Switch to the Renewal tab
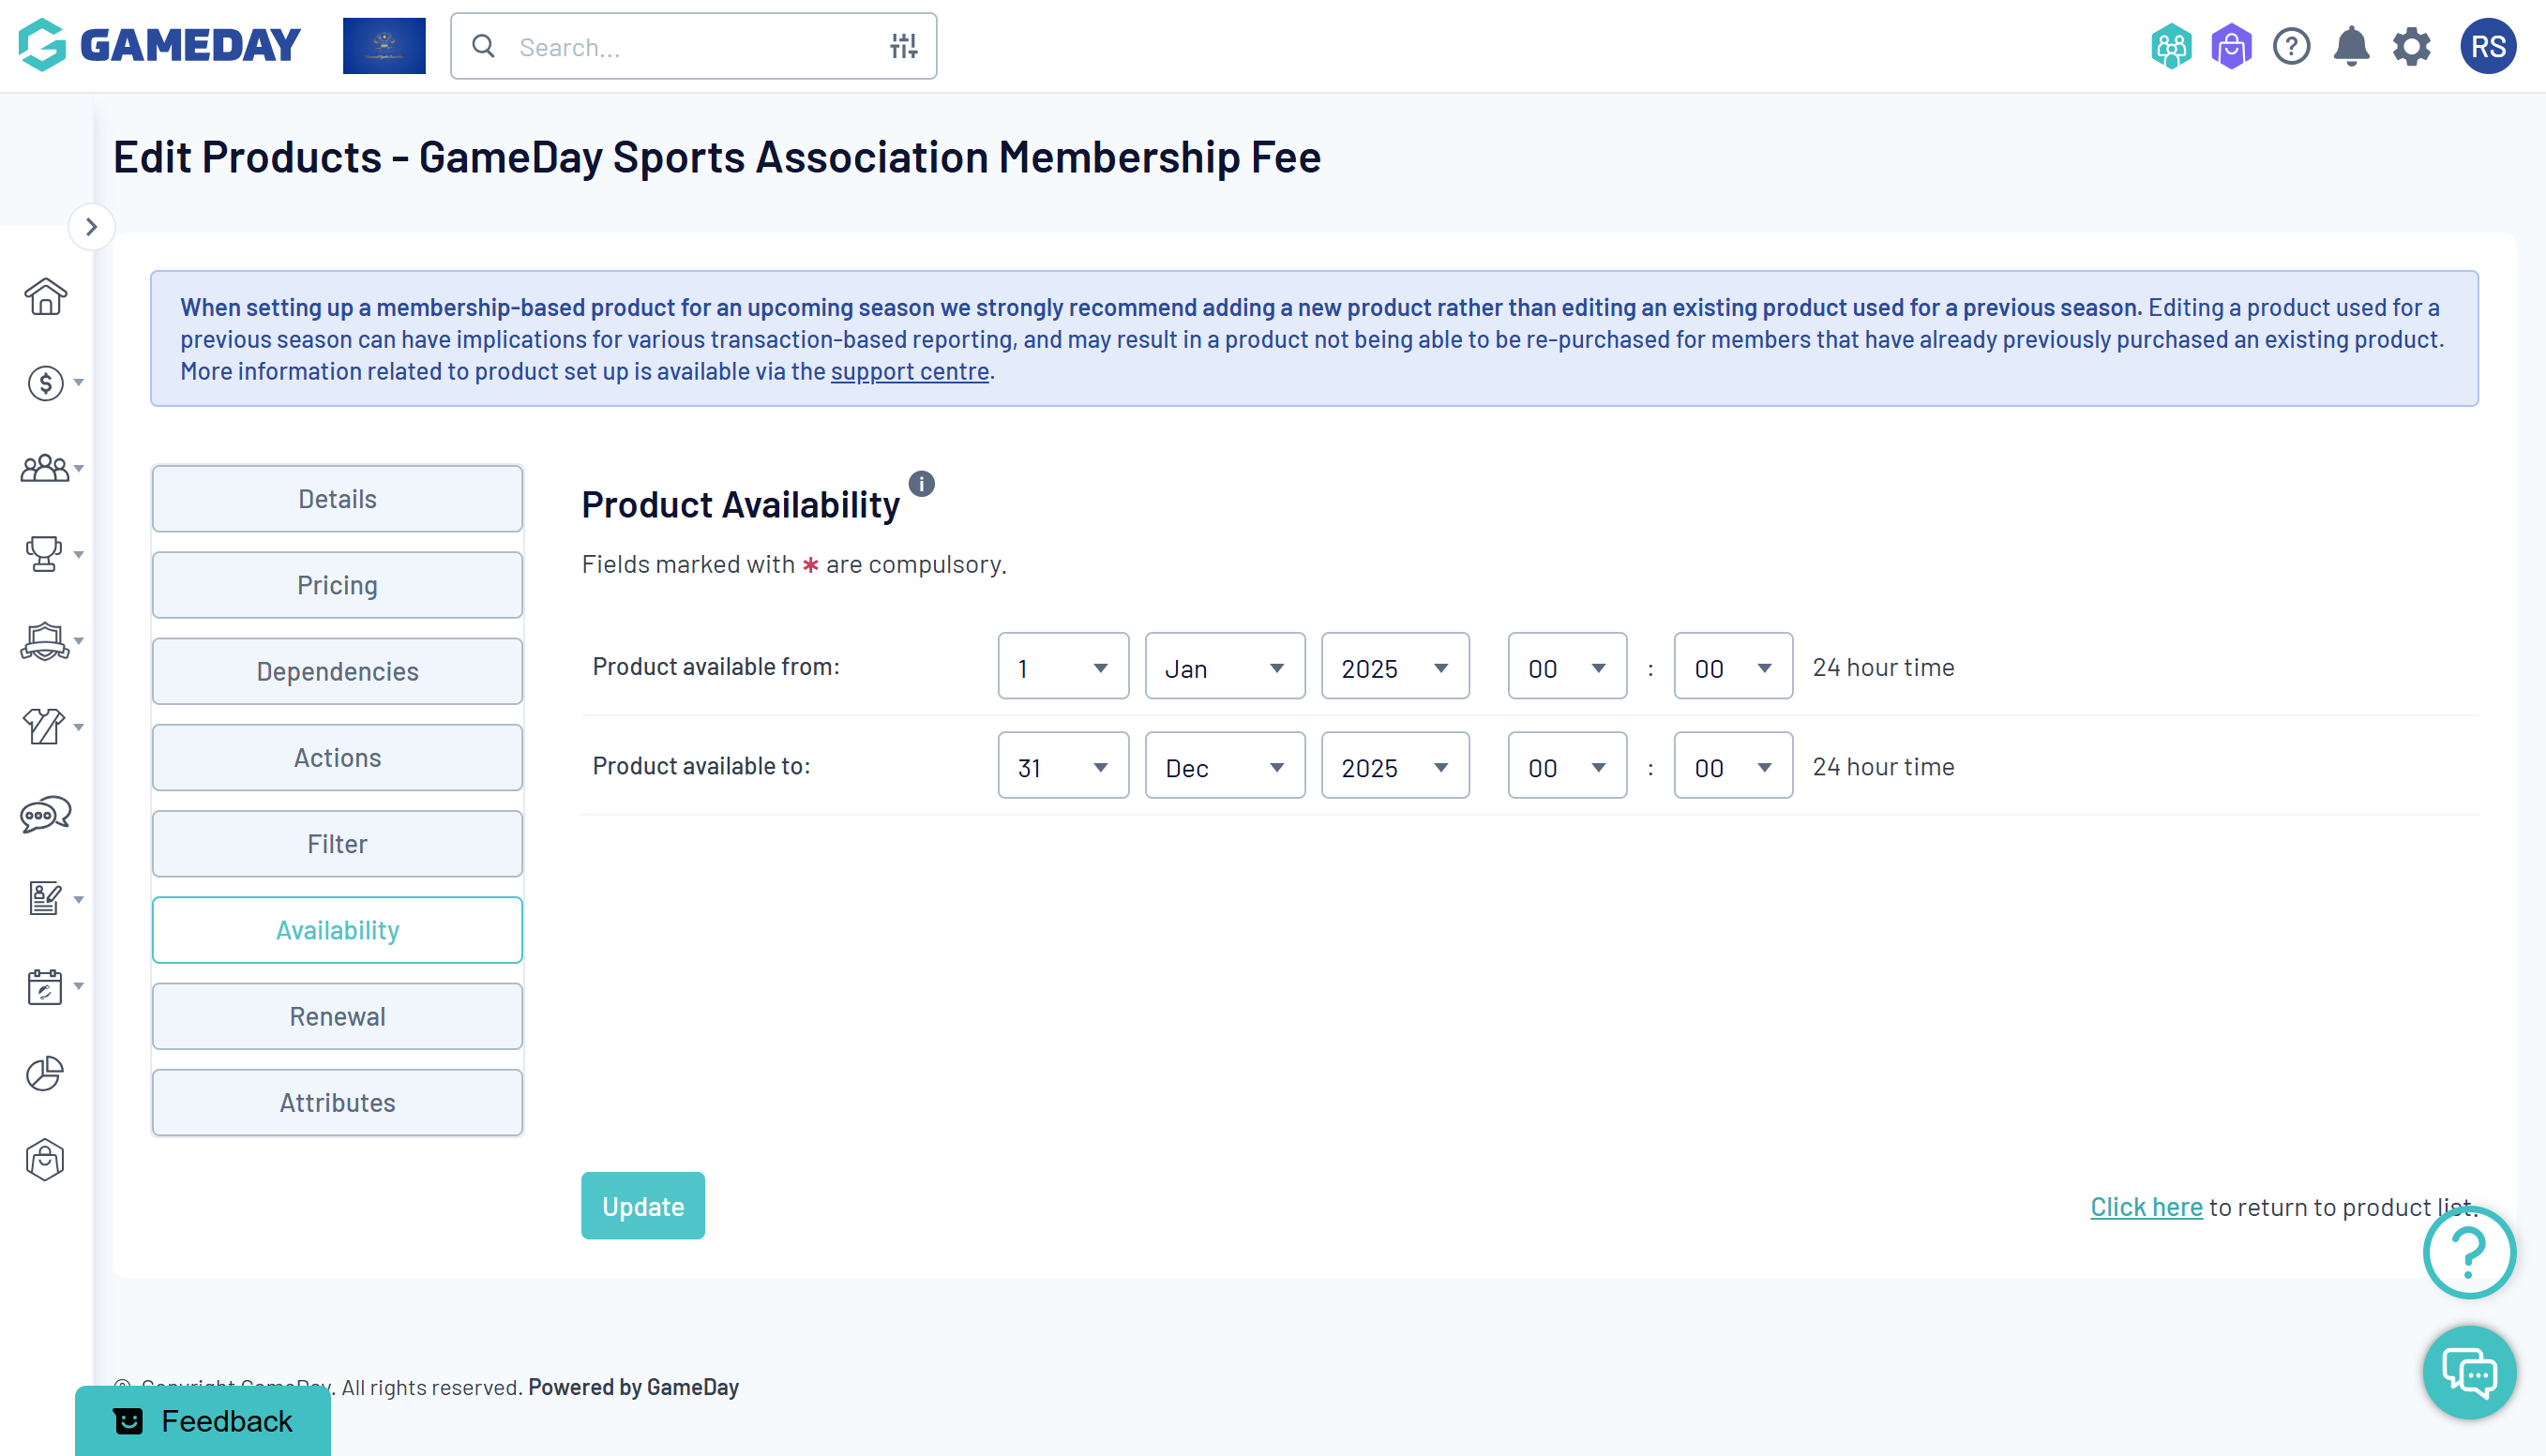 tap(337, 1016)
